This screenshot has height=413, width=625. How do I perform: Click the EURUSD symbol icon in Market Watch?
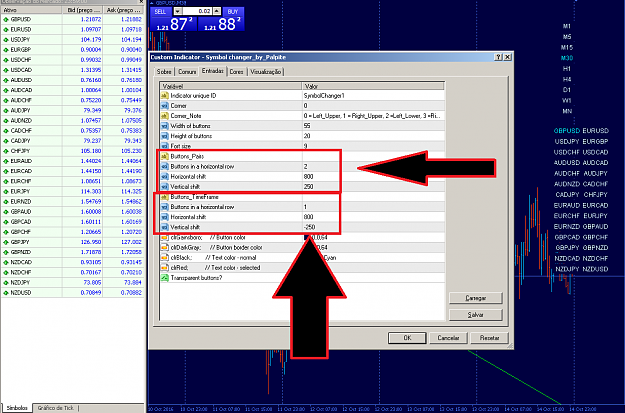click(6, 30)
